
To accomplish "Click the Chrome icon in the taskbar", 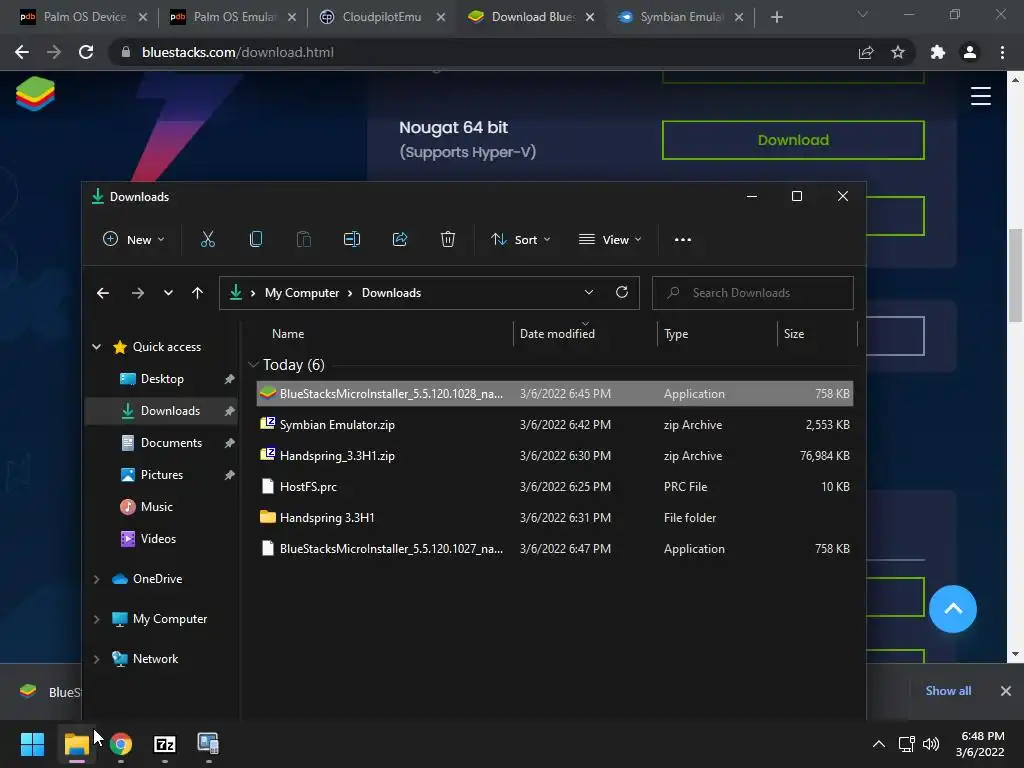I will [121, 744].
